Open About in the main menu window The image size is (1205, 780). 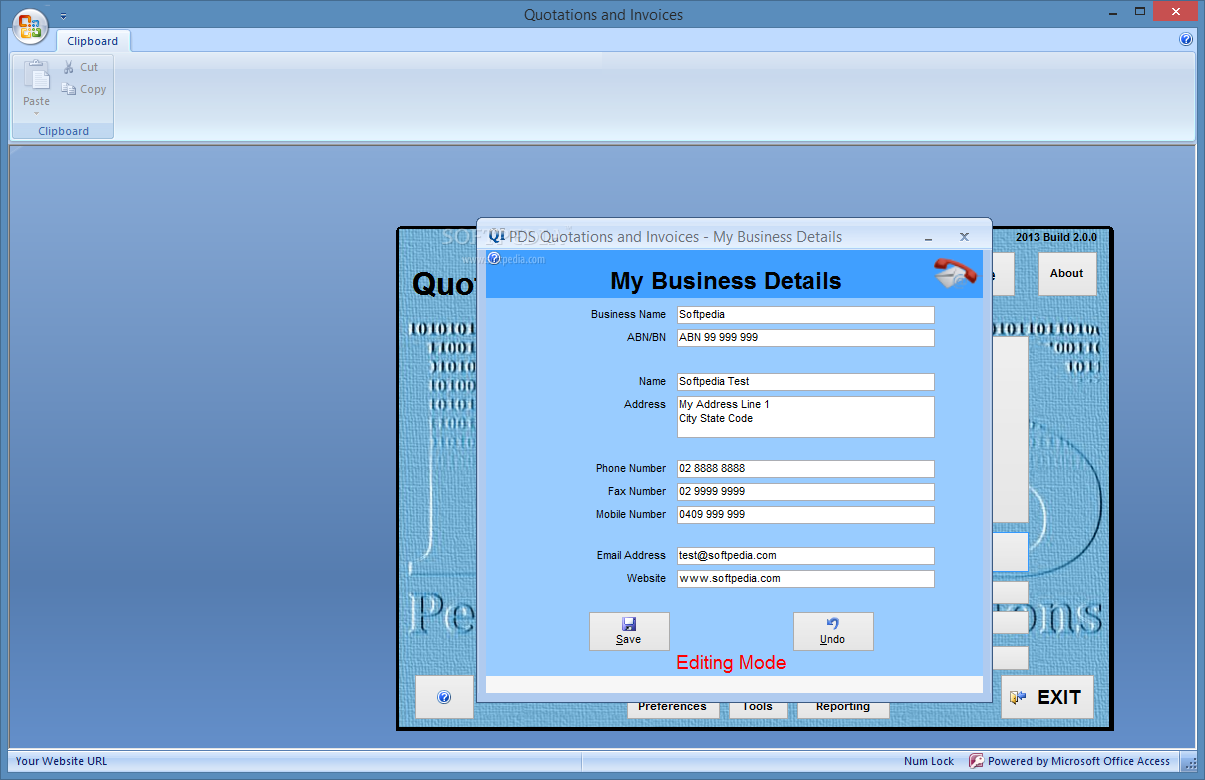[1066, 273]
